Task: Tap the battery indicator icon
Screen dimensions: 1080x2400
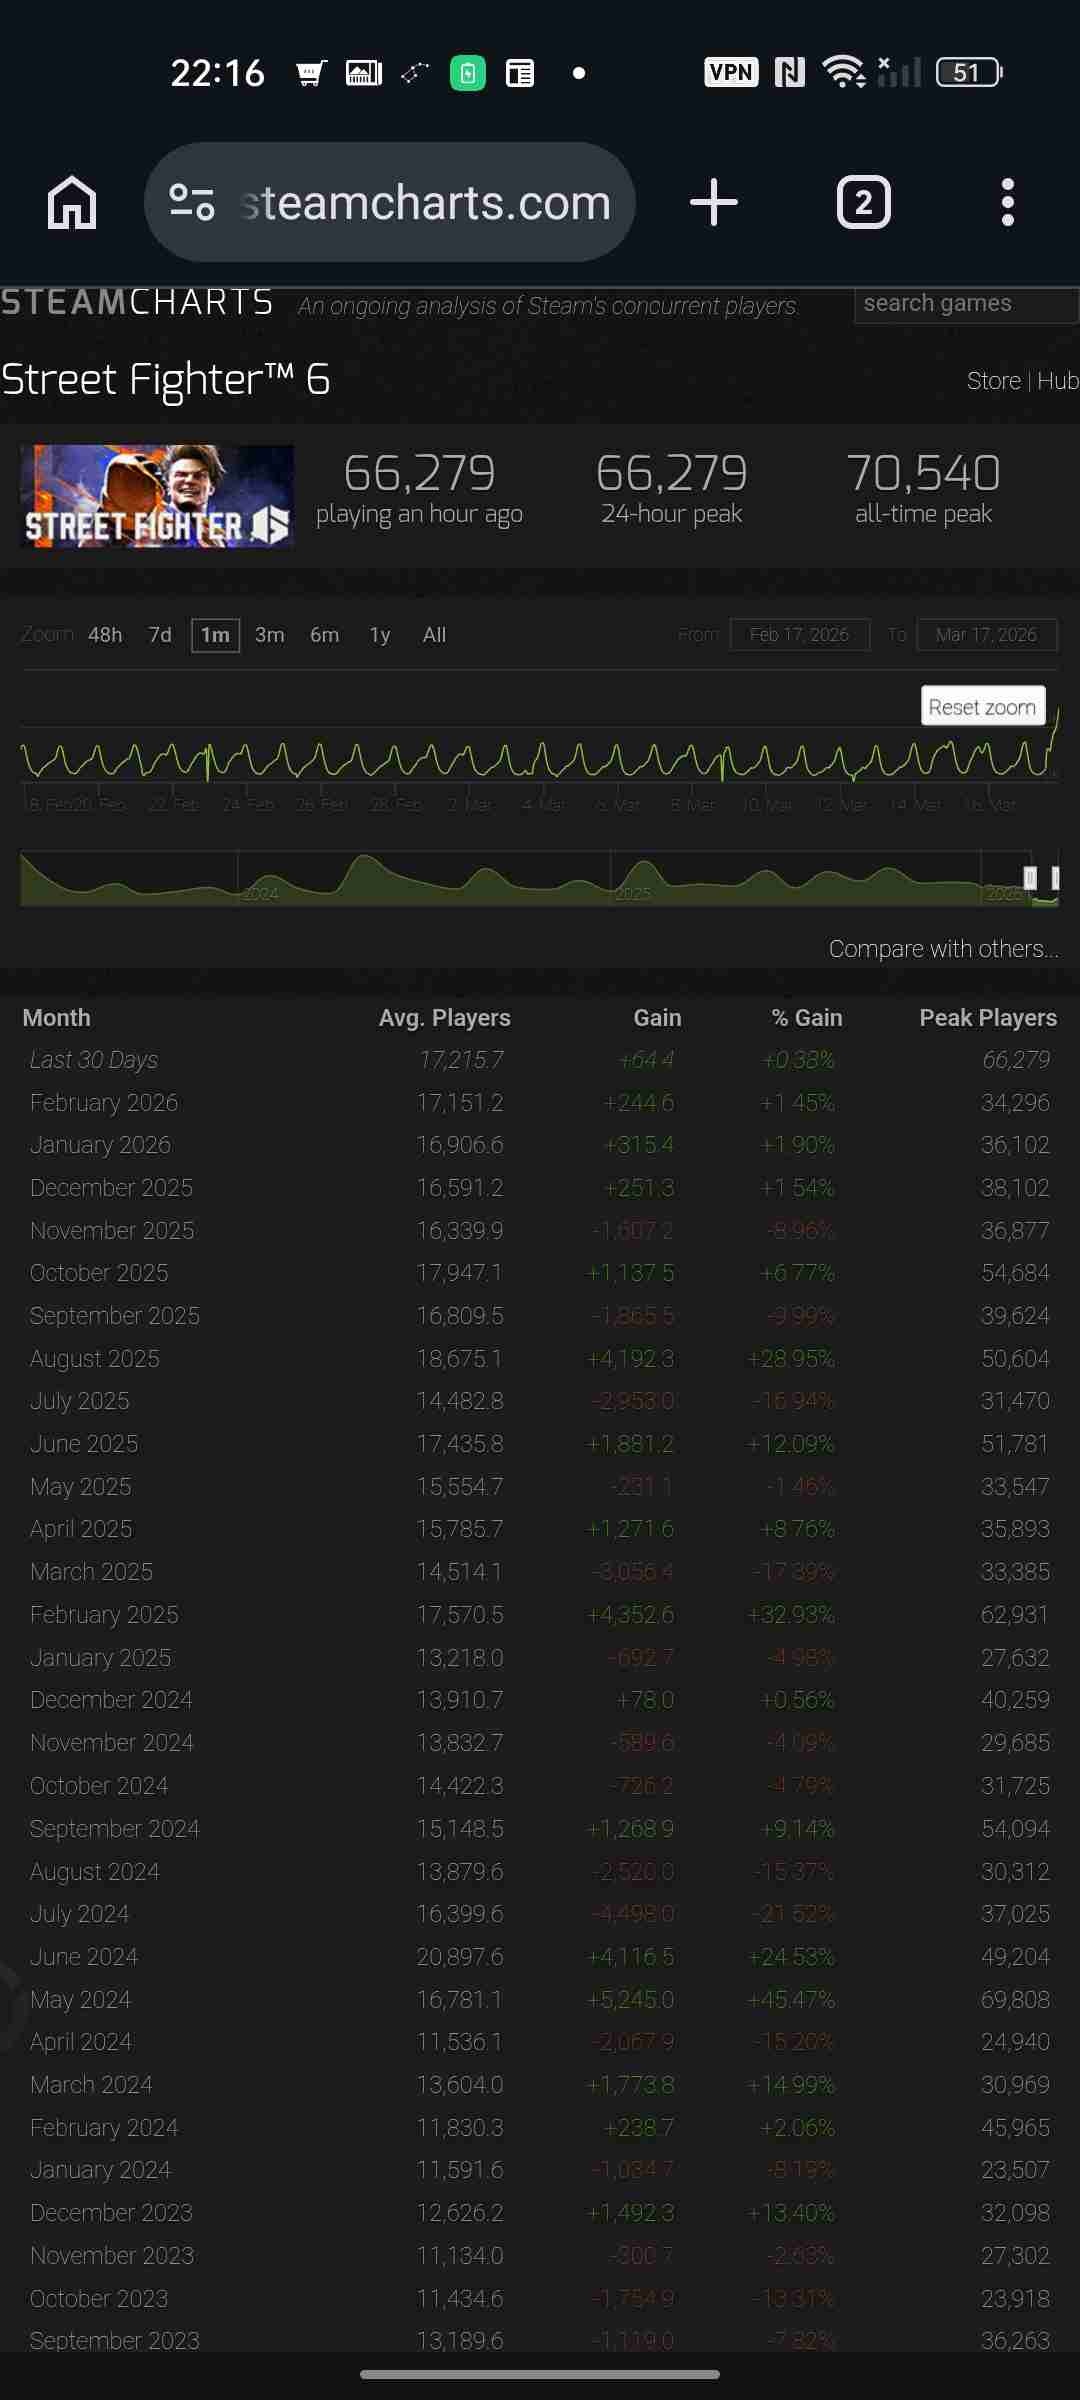Action: (x=968, y=72)
